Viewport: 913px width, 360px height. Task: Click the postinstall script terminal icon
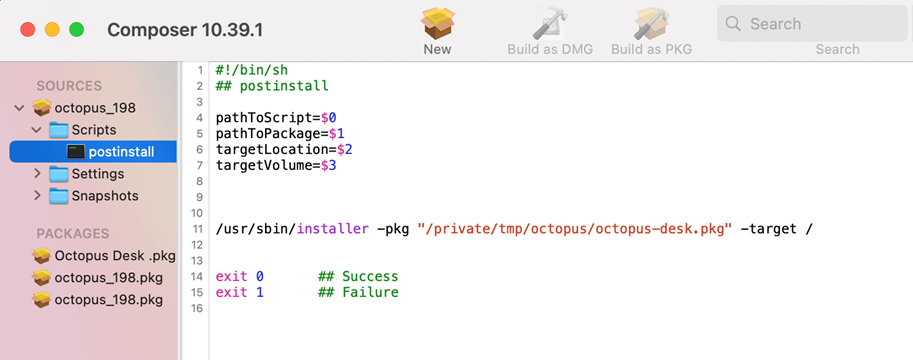pyautogui.click(x=76, y=151)
